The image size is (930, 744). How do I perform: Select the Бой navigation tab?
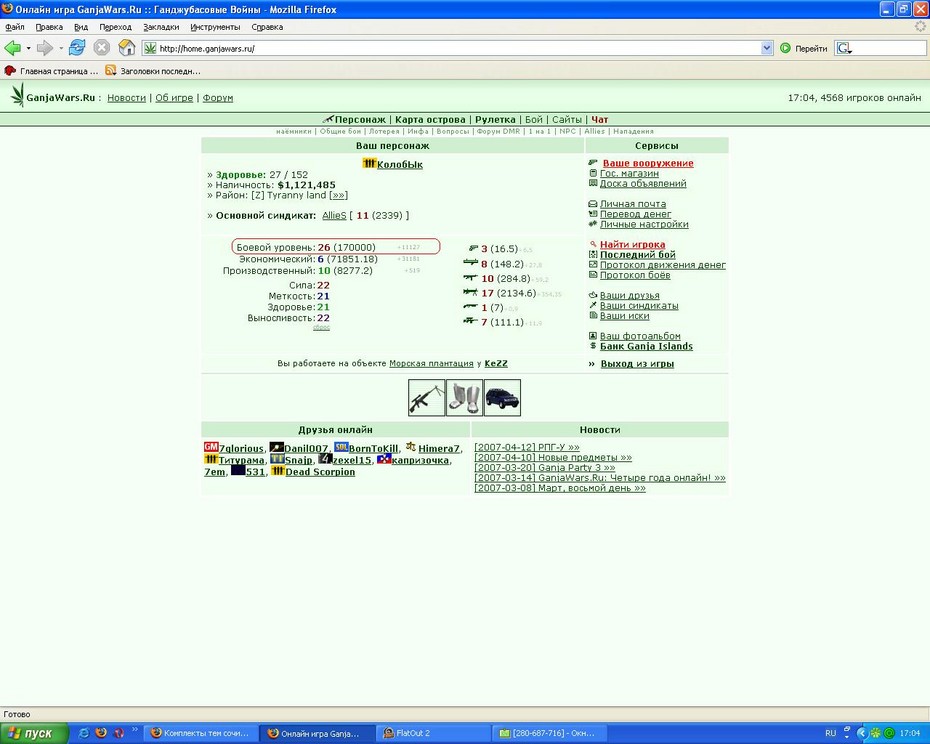(x=534, y=120)
